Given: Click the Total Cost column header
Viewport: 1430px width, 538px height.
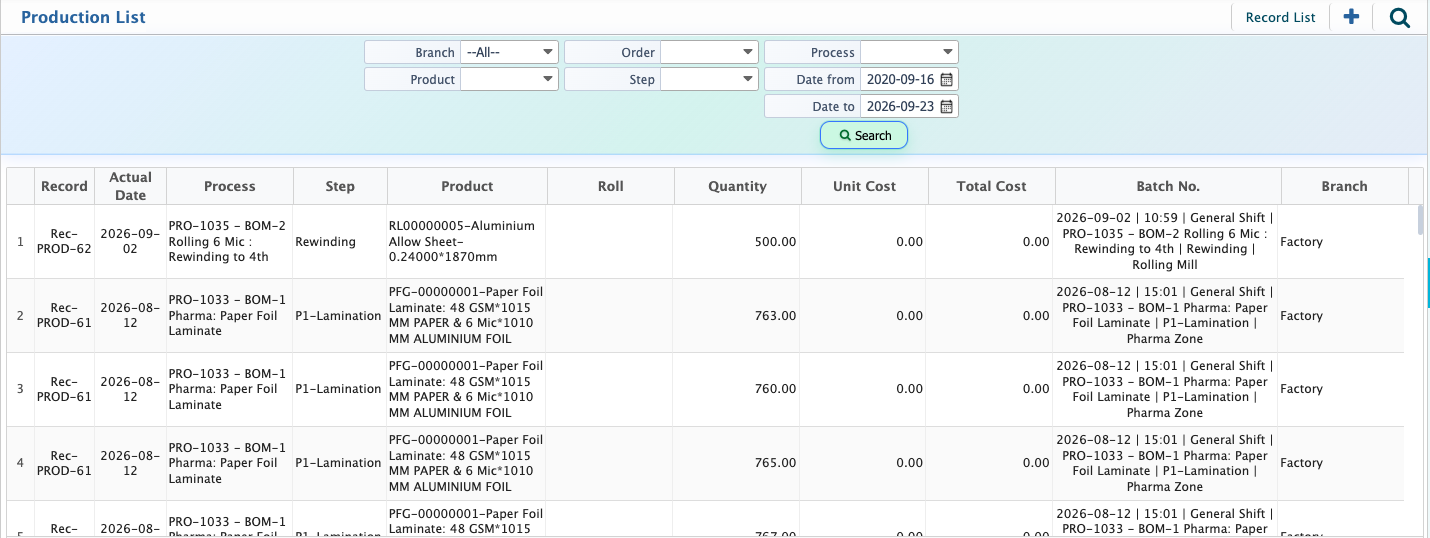Looking at the screenshot, I should click(x=991, y=186).
